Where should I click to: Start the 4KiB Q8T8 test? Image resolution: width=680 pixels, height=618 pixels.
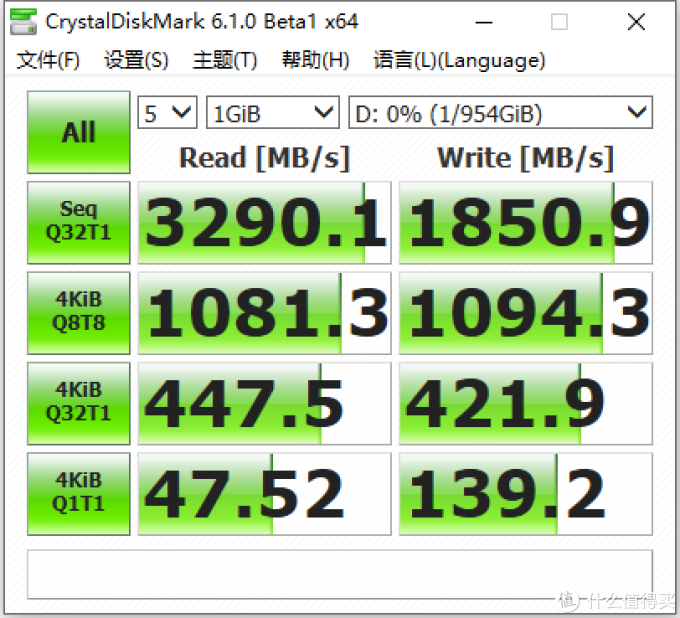click(x=78, y=313)
